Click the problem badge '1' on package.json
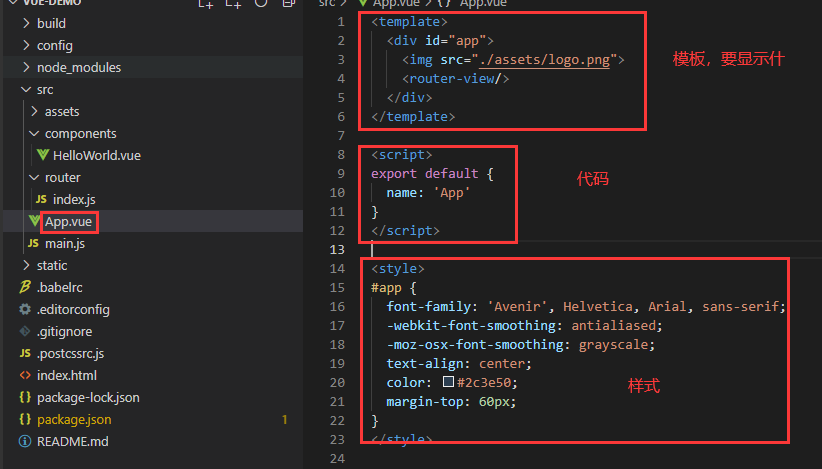Screen dimensions: 822x469 pos(285,419)
